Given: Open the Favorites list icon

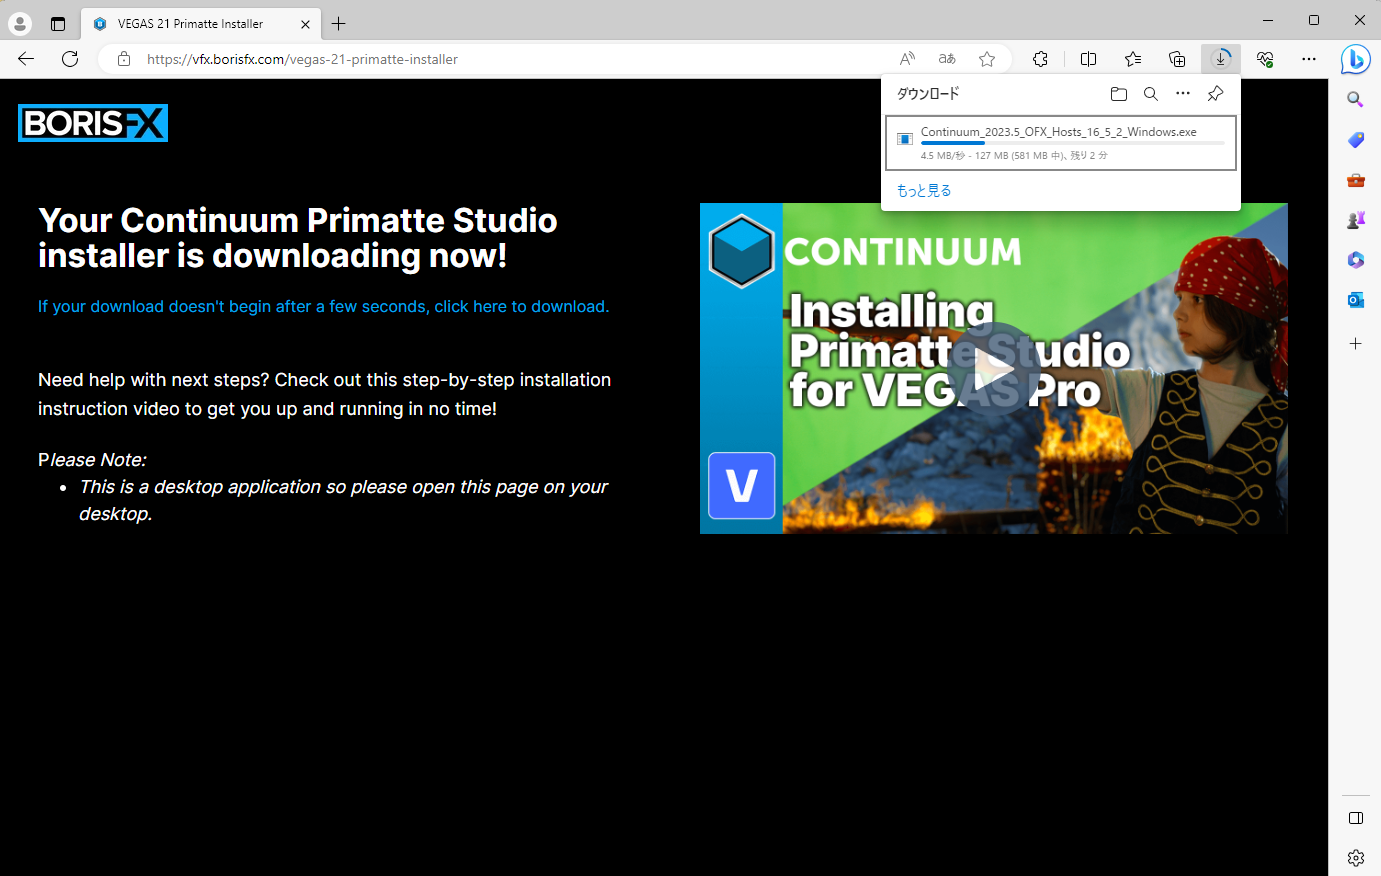Looking at the screenshot, I should (1133, 59).
